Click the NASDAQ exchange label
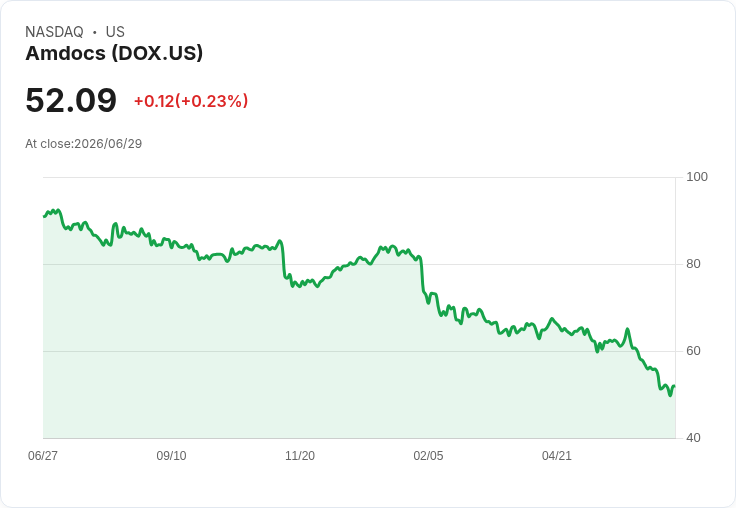Viewport: 736px width, 508px height. point(54,32)
